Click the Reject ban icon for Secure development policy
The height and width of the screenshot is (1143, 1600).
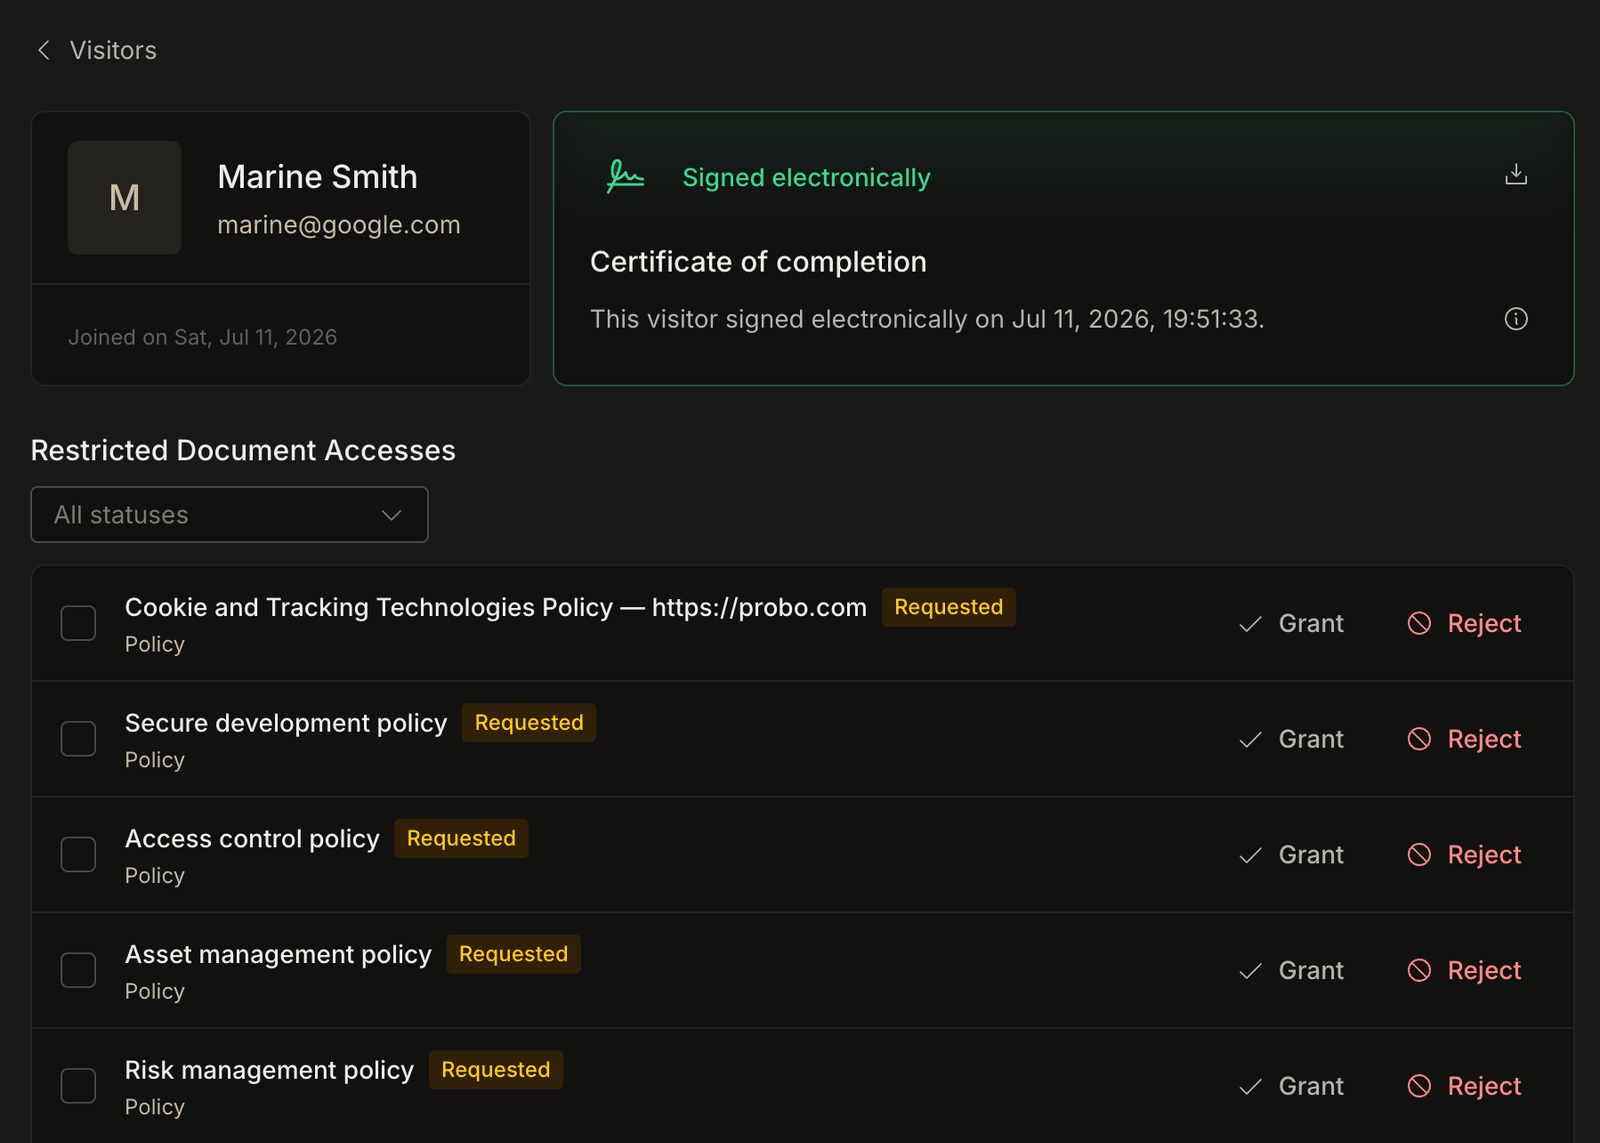(1419, 739)
